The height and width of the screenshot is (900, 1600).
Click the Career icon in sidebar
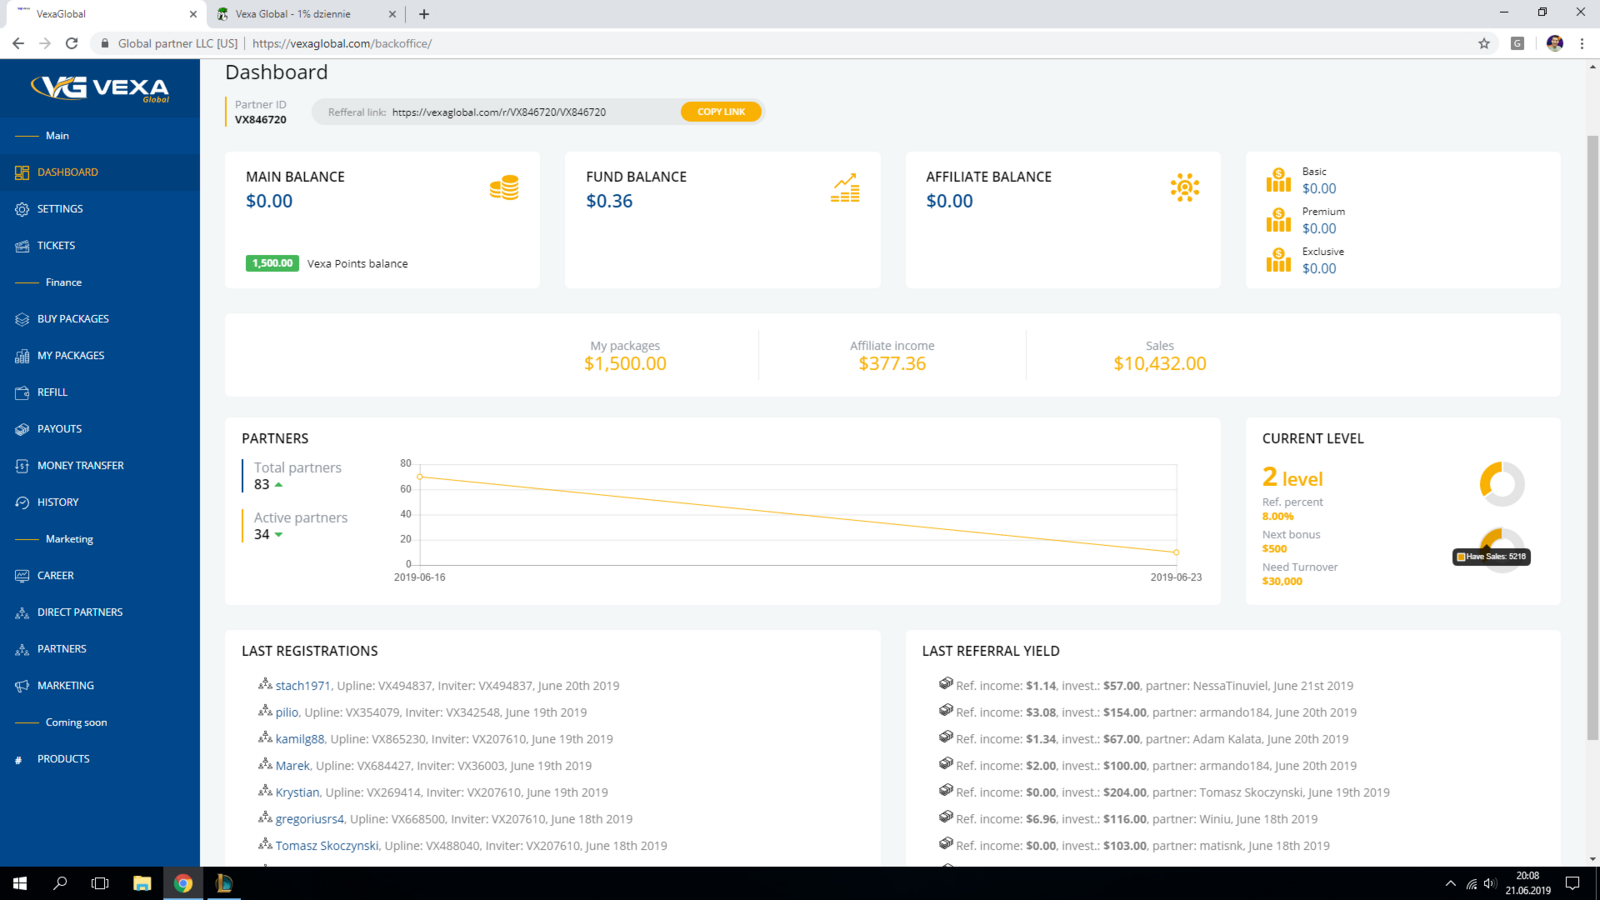click(x=22, y=576)
